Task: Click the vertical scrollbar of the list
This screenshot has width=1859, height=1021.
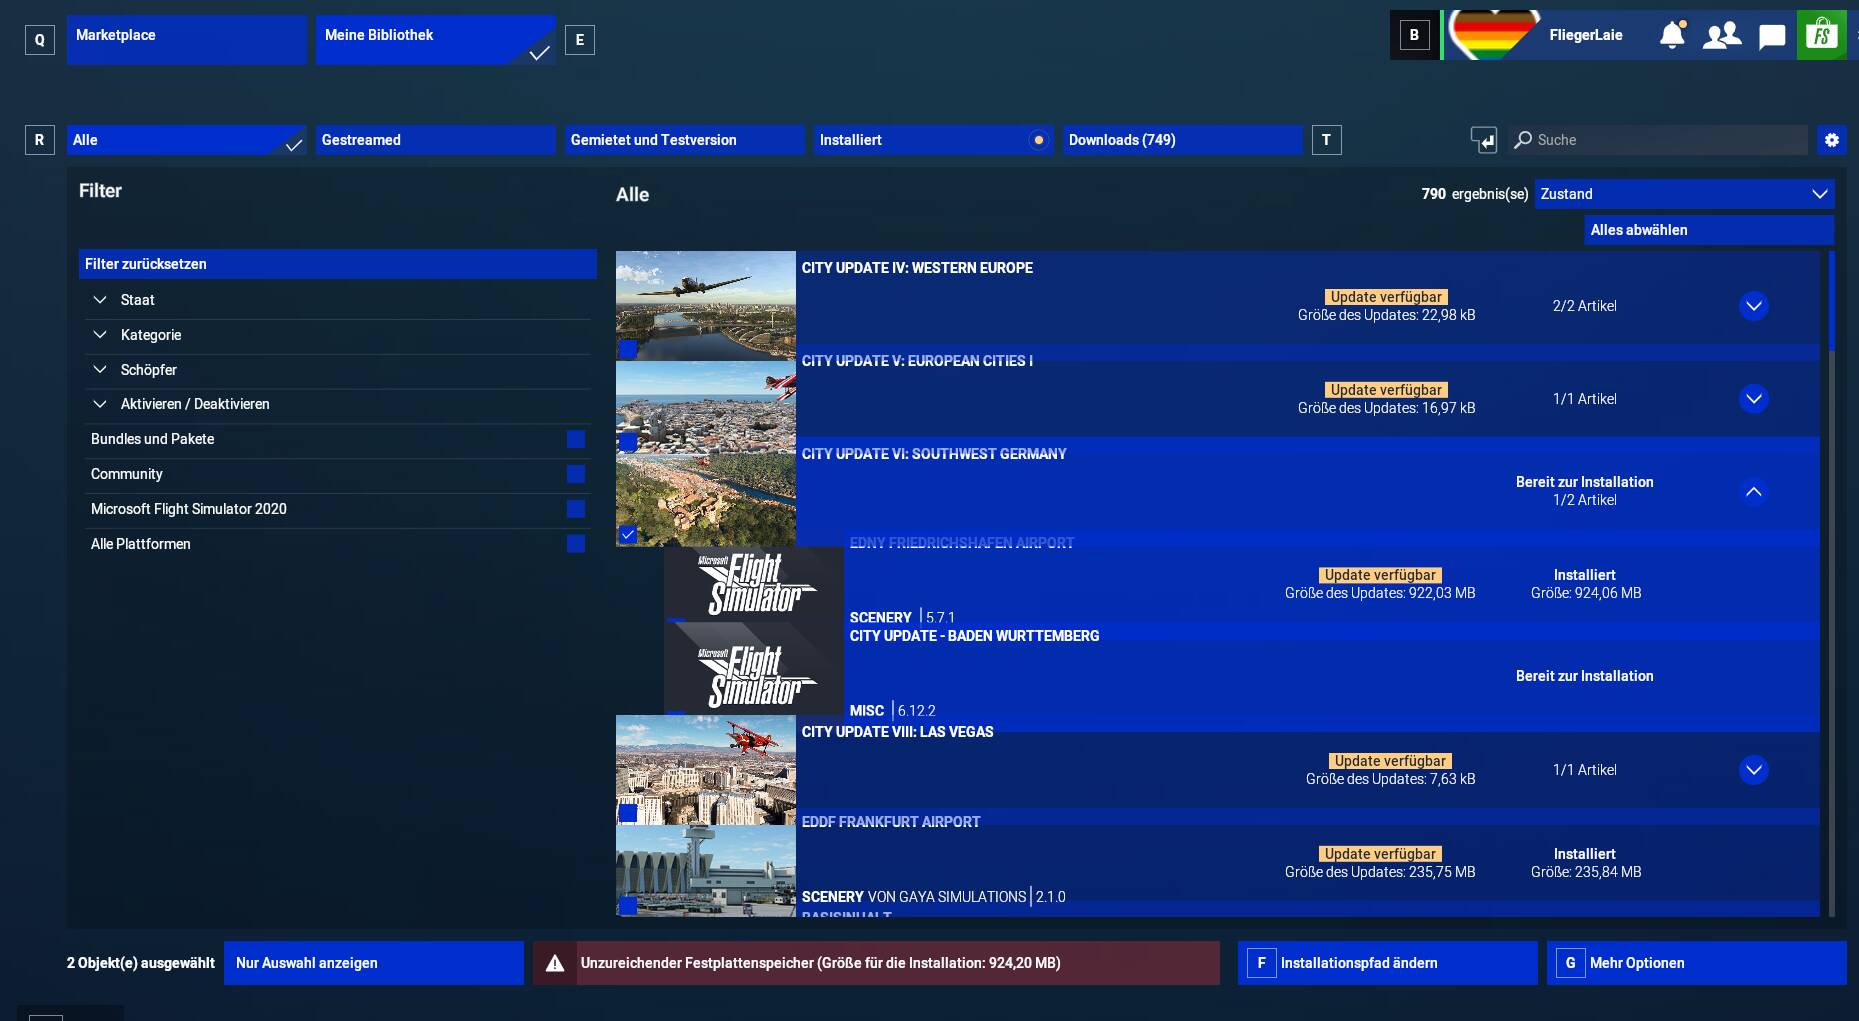Action: pyautogui.click(x=1831, y=300)
